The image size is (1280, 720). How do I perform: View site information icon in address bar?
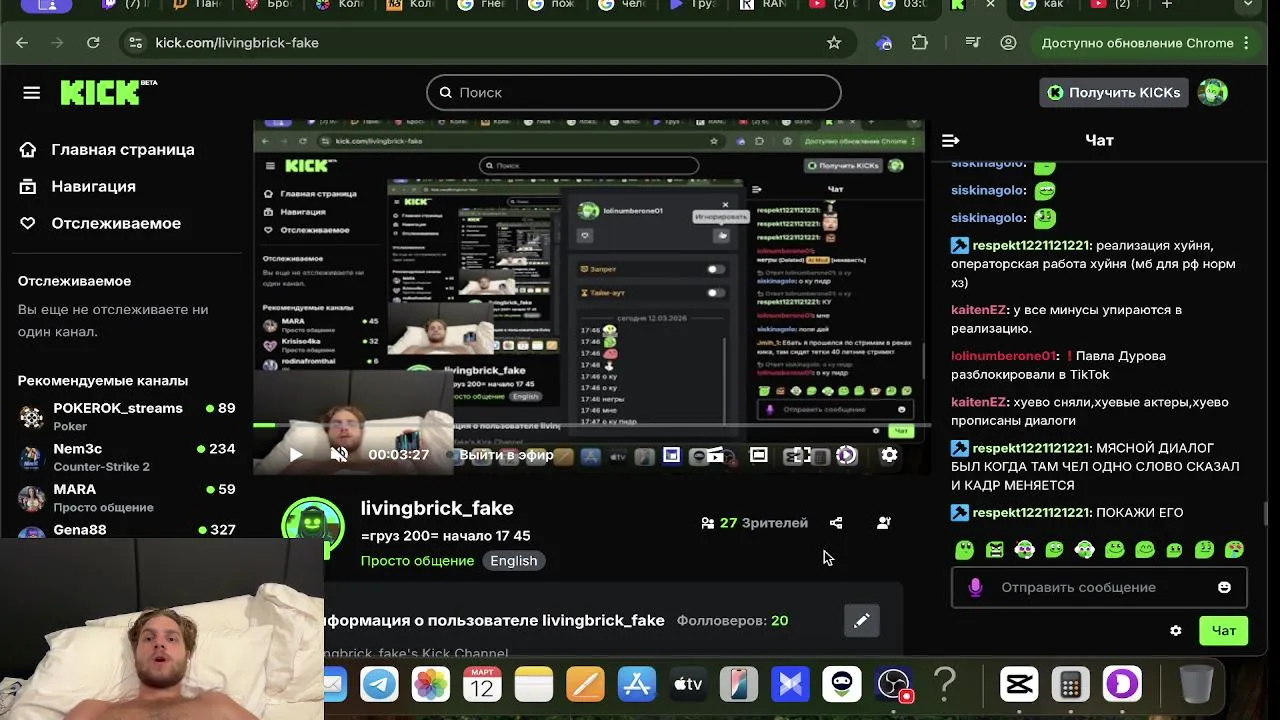point(136,43)
